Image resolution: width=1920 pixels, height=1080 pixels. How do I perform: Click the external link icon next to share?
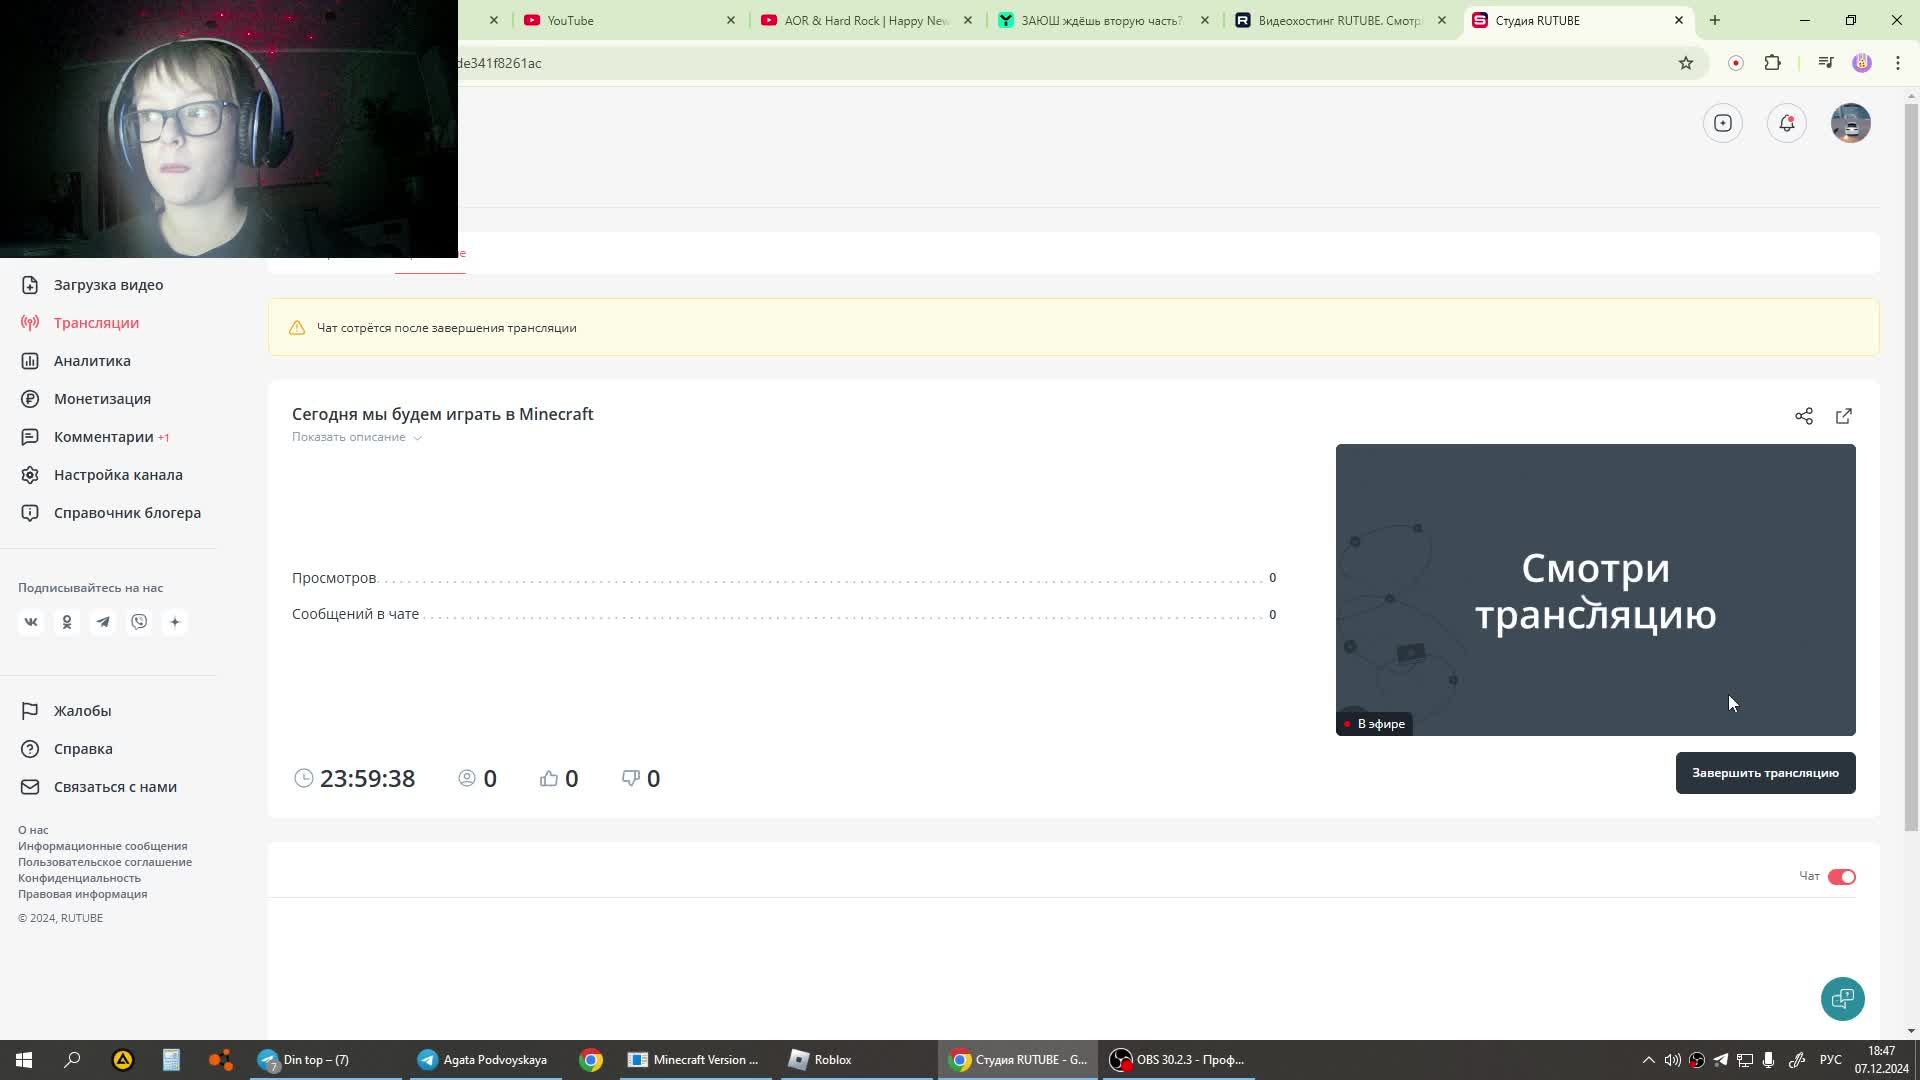(x=1845, y=415)
